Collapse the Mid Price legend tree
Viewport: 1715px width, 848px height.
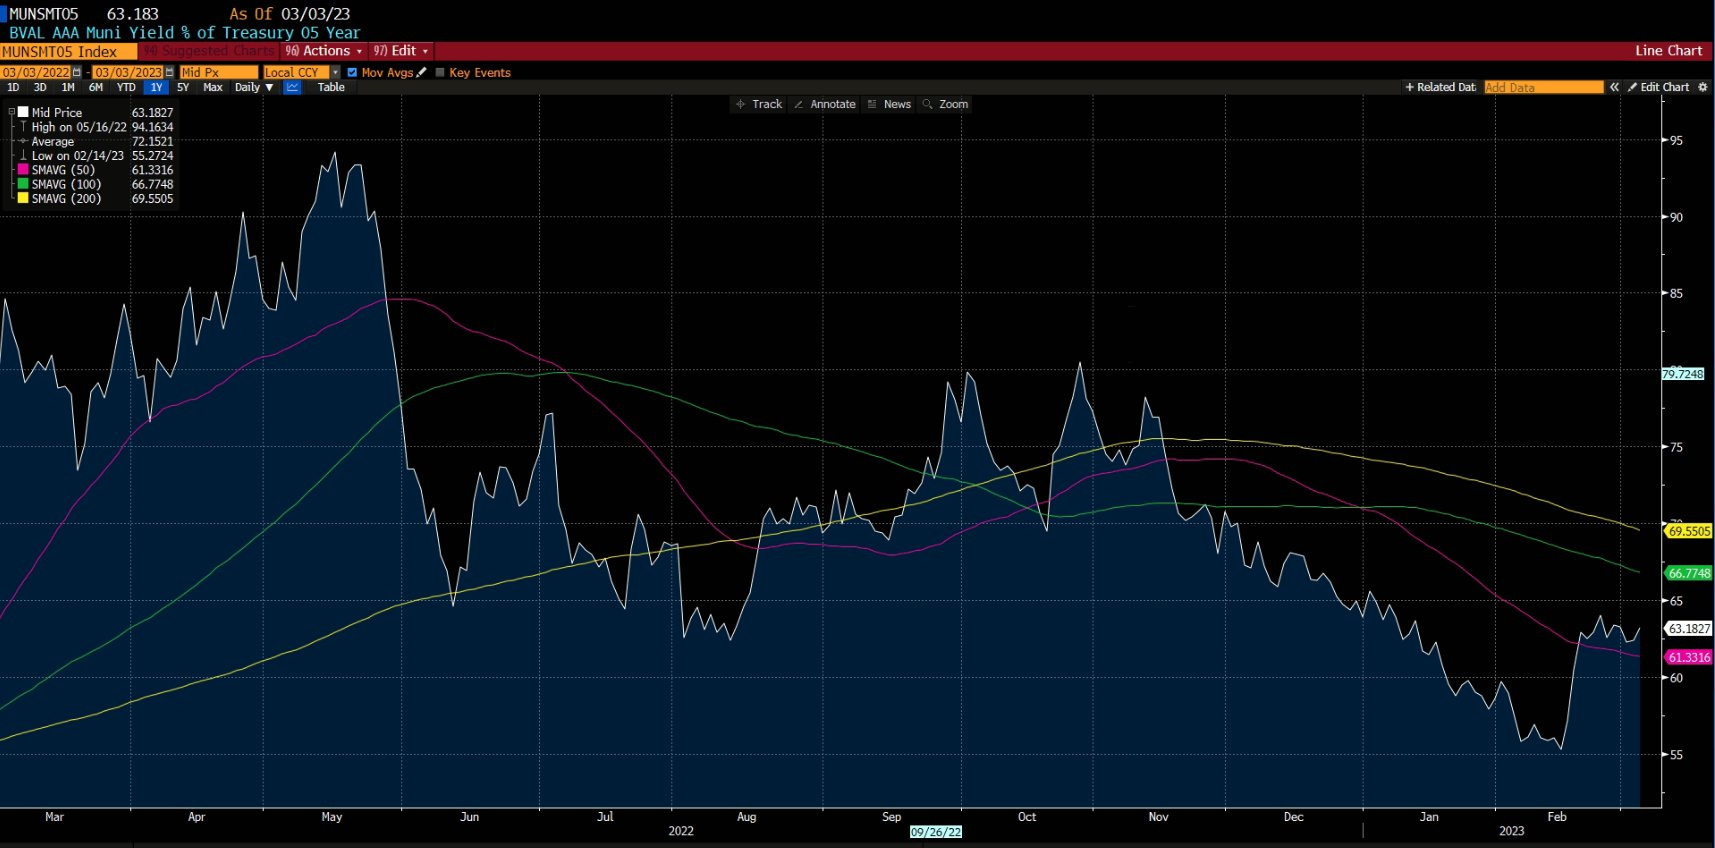[11, 112]
